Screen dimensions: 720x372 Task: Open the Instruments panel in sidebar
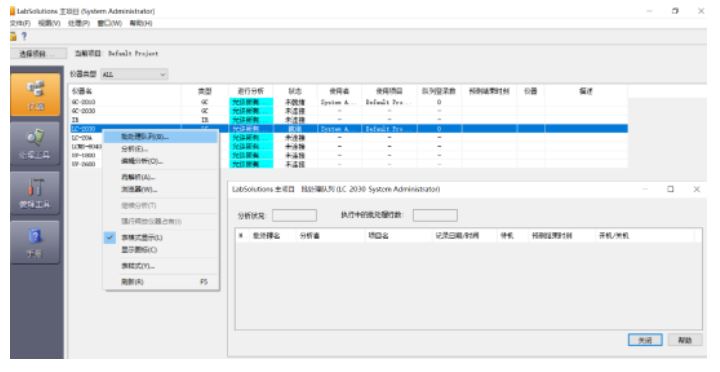(35, 95)
